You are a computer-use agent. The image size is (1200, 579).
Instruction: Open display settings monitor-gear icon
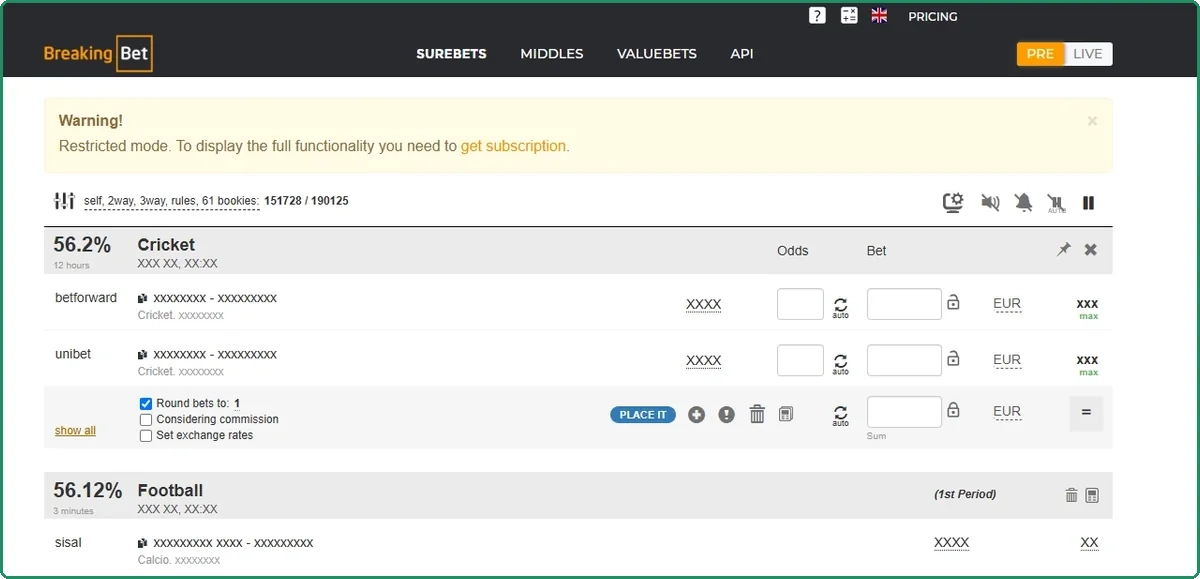coord(954,203)
